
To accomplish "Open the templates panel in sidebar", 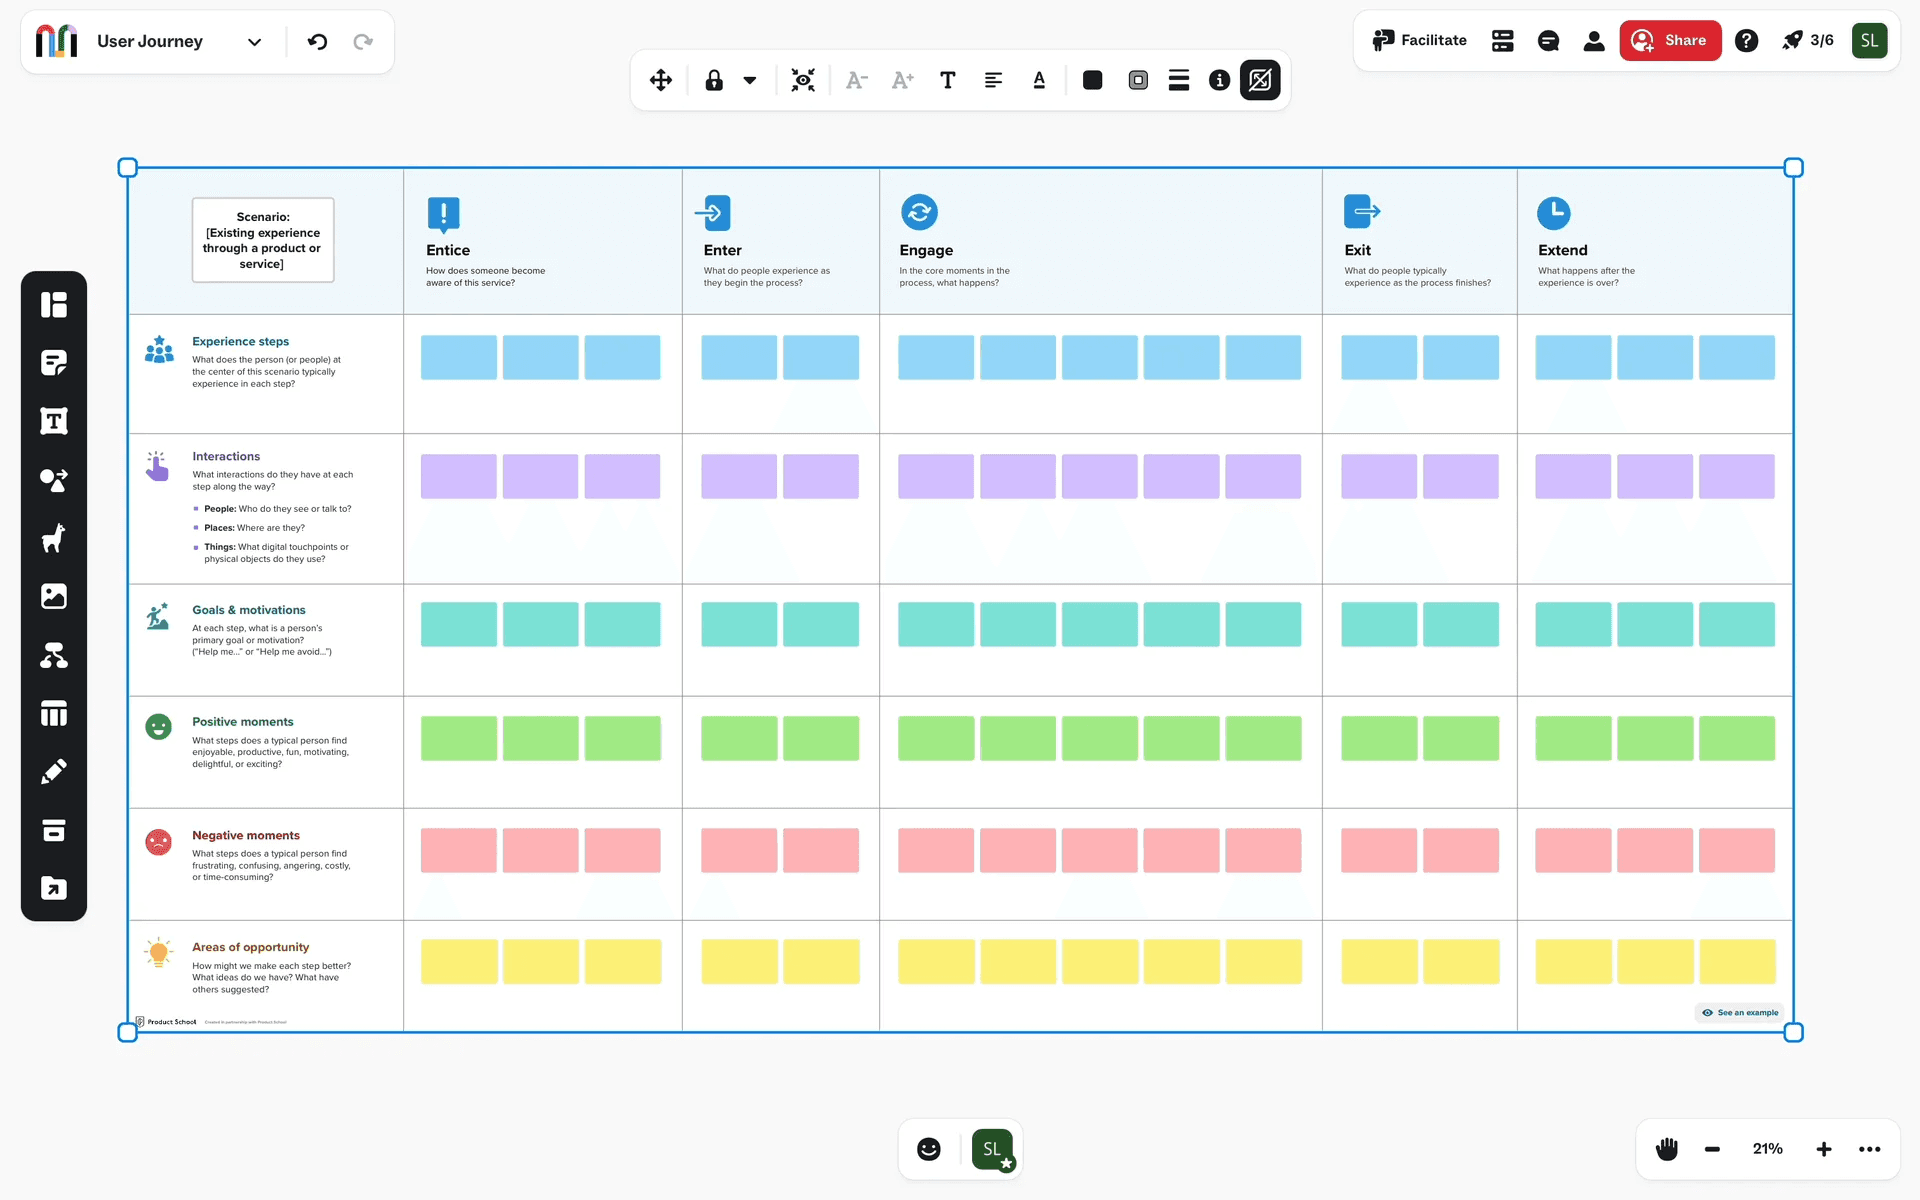I will 54,305.
